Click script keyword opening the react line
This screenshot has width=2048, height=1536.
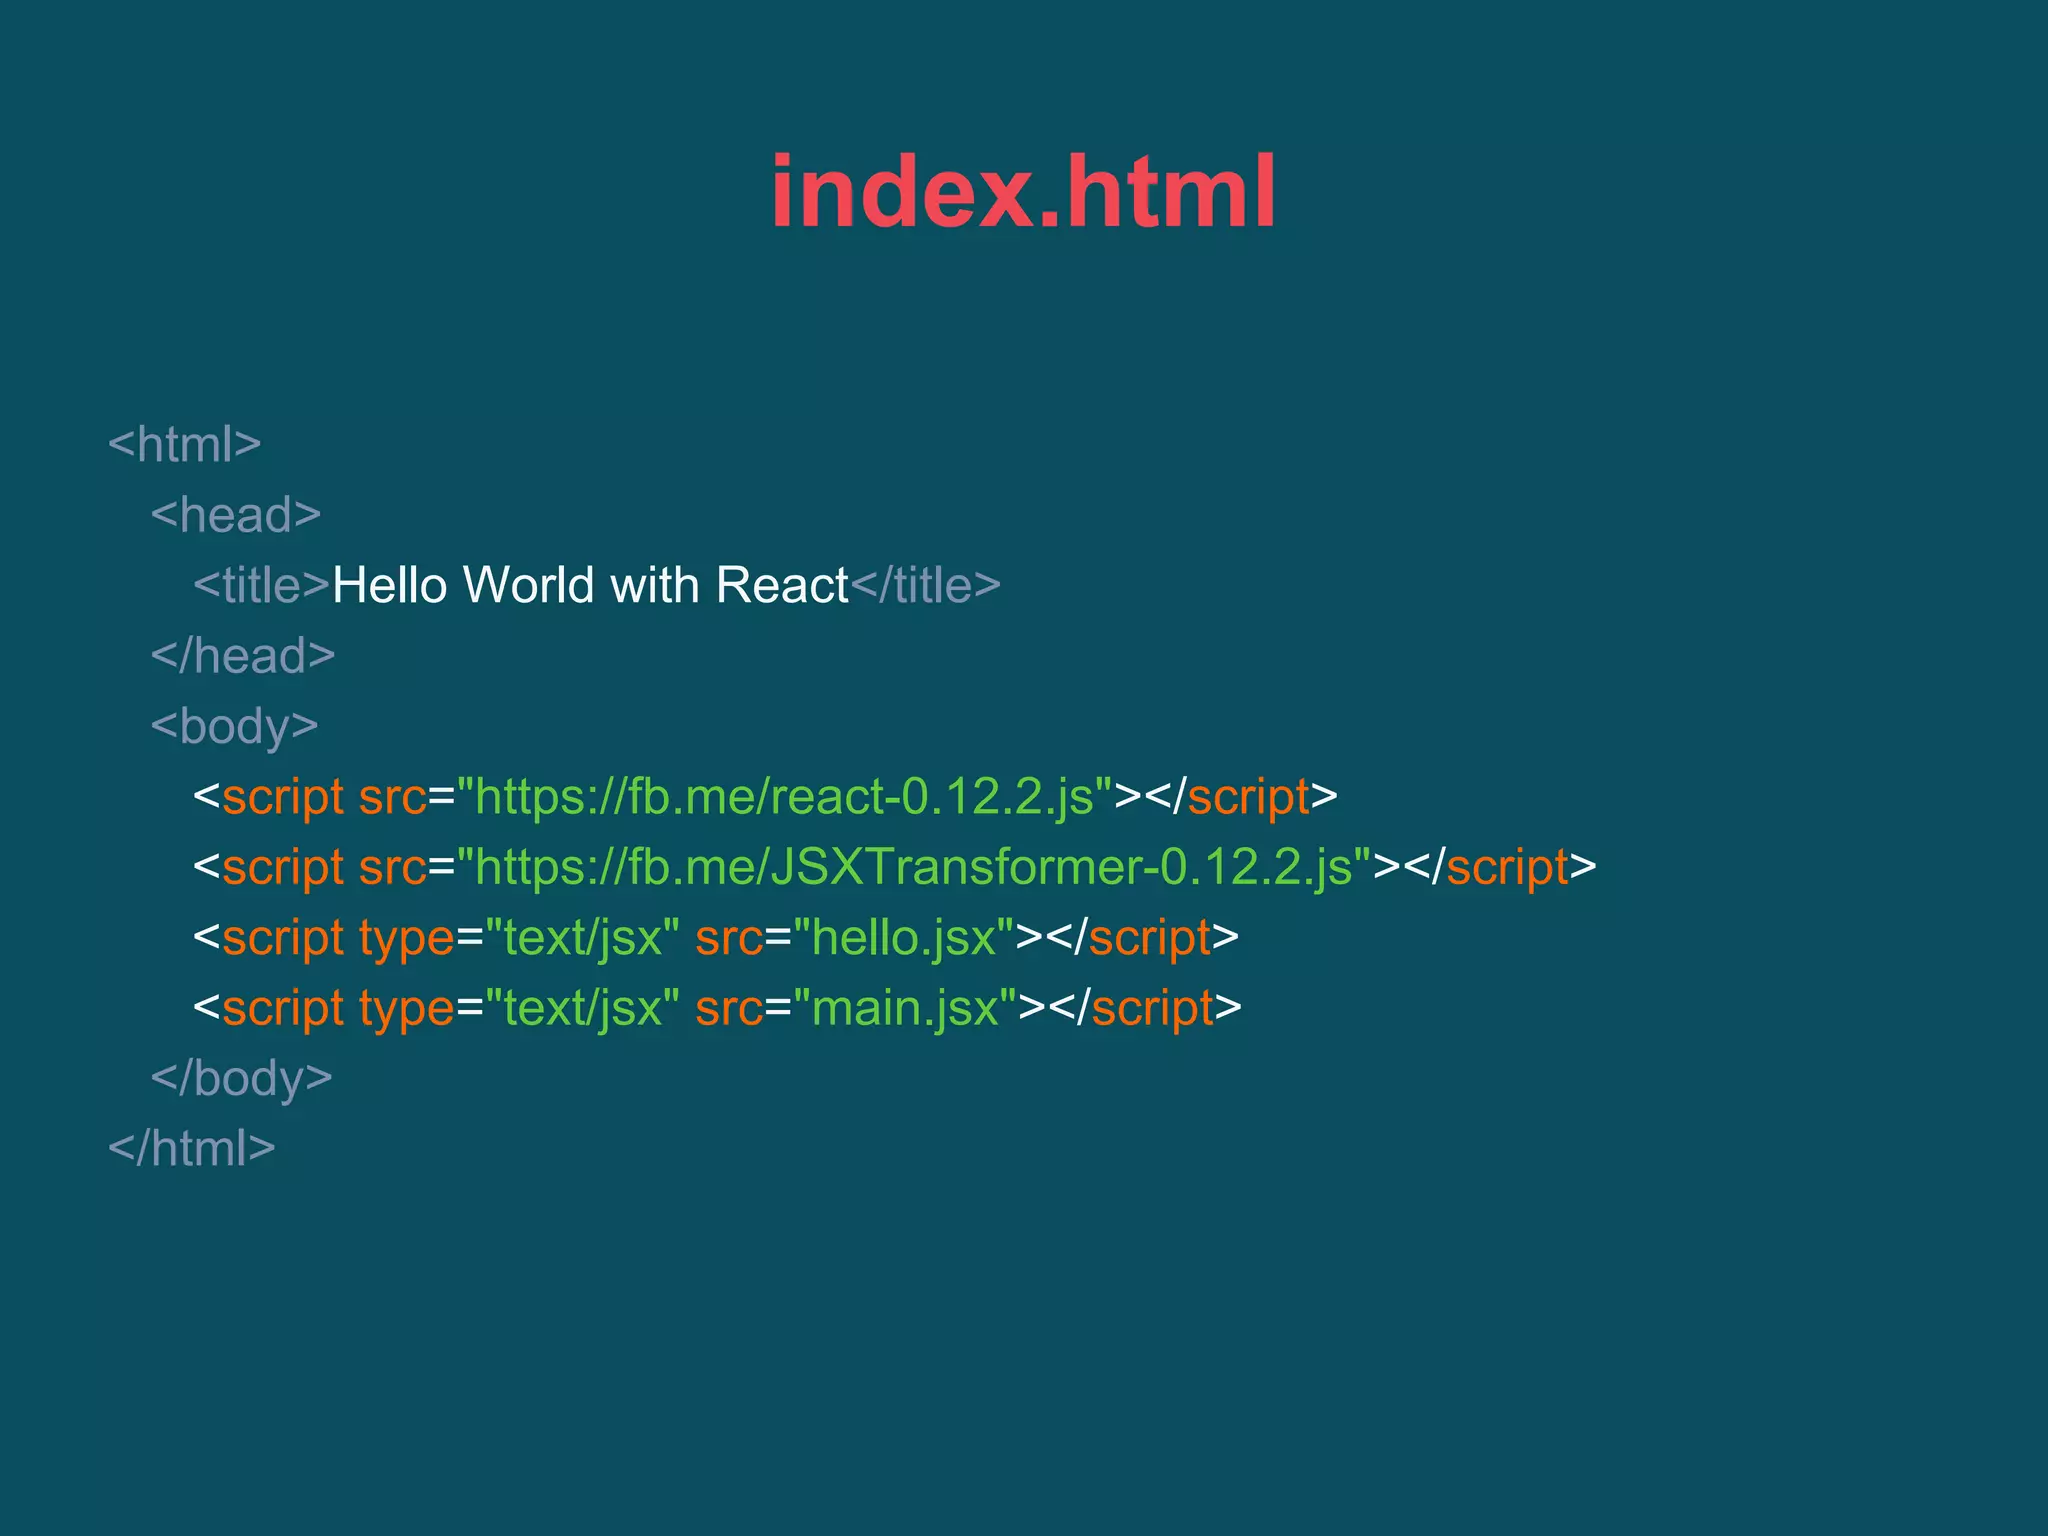(x=283, y=797)
